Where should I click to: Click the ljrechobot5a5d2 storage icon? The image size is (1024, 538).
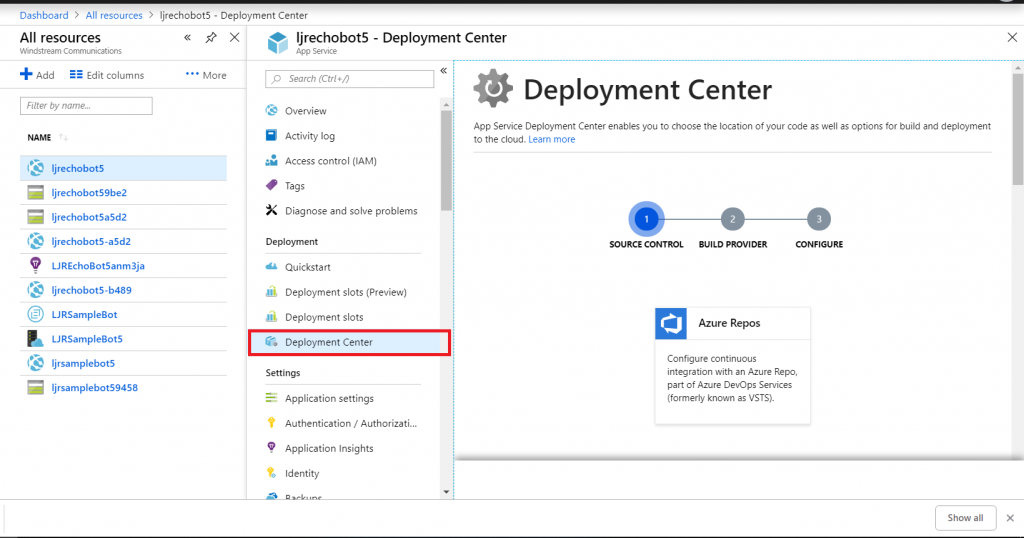pos(35,217)
